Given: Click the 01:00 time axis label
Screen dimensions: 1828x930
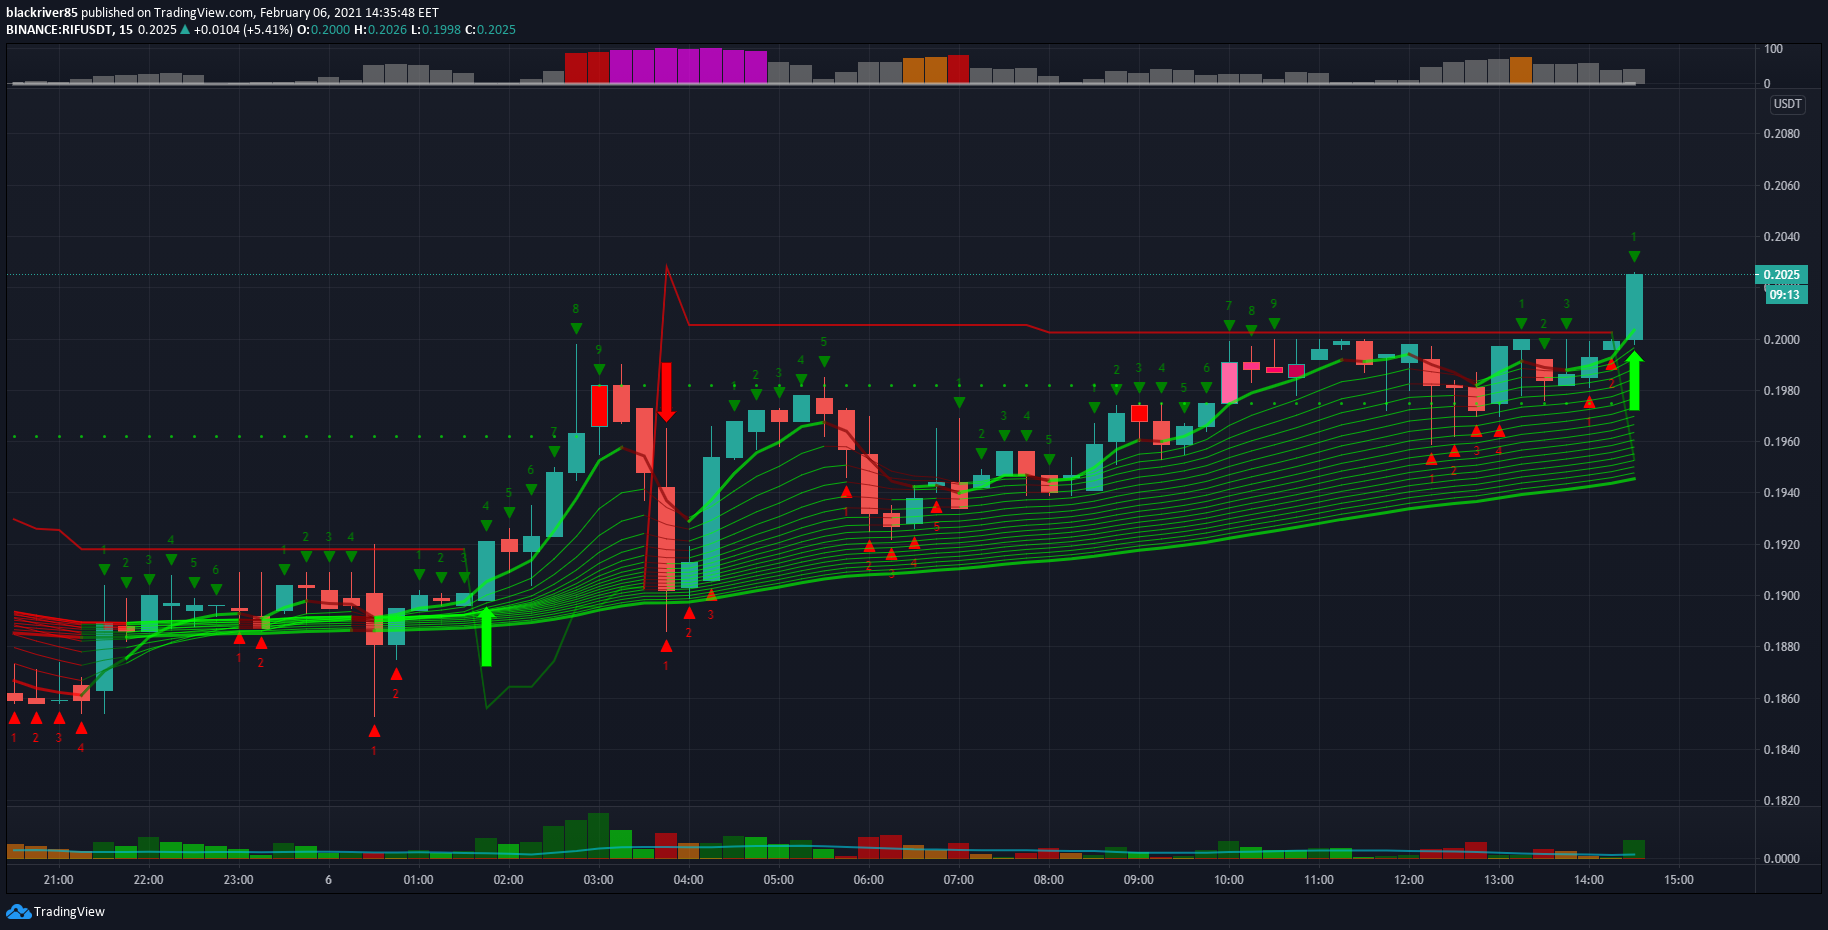Looking at the screenshot, I should click(x=418, y=880).
